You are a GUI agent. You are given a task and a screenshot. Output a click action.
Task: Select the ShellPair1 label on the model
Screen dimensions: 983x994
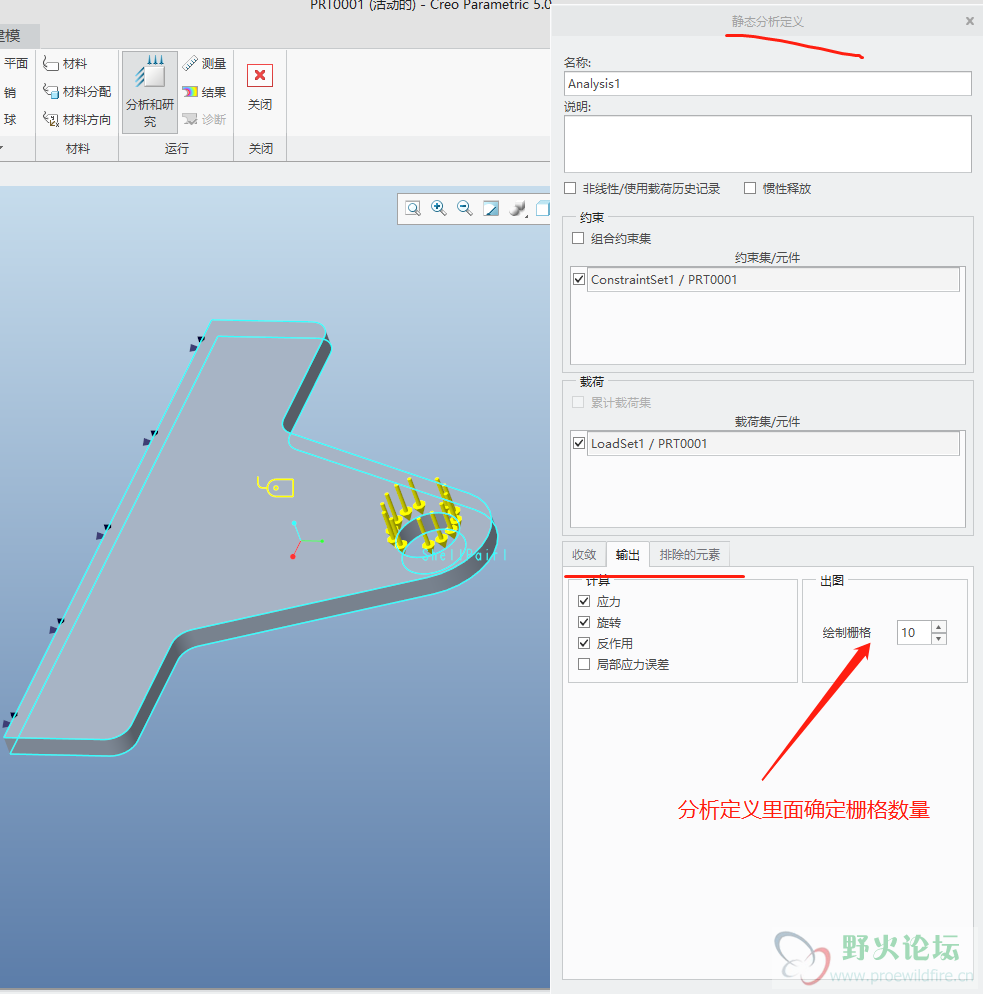(x=464, y=555)
